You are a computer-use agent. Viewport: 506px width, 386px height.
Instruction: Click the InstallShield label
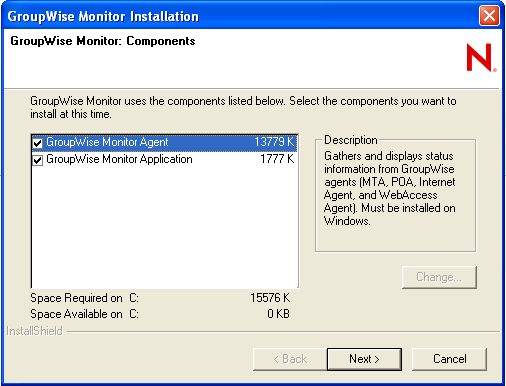pos(34,331)
